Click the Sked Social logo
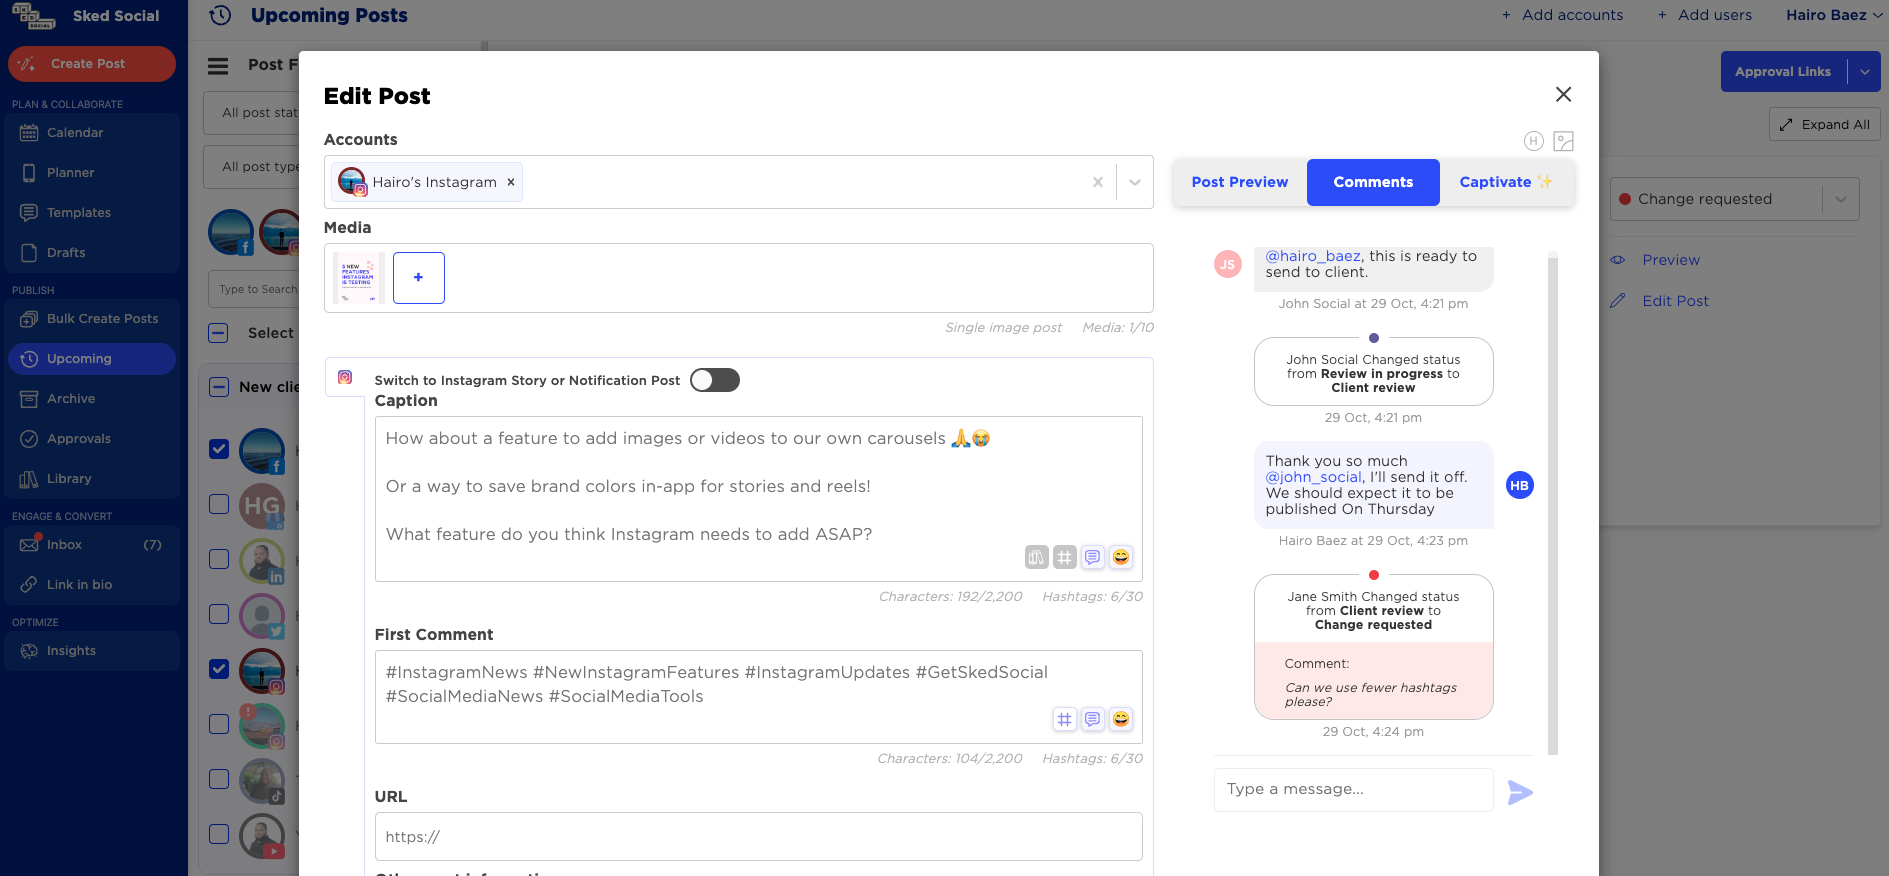Image resolution: width=1889 pixels, height=876 pixels. tap(33, 16)
